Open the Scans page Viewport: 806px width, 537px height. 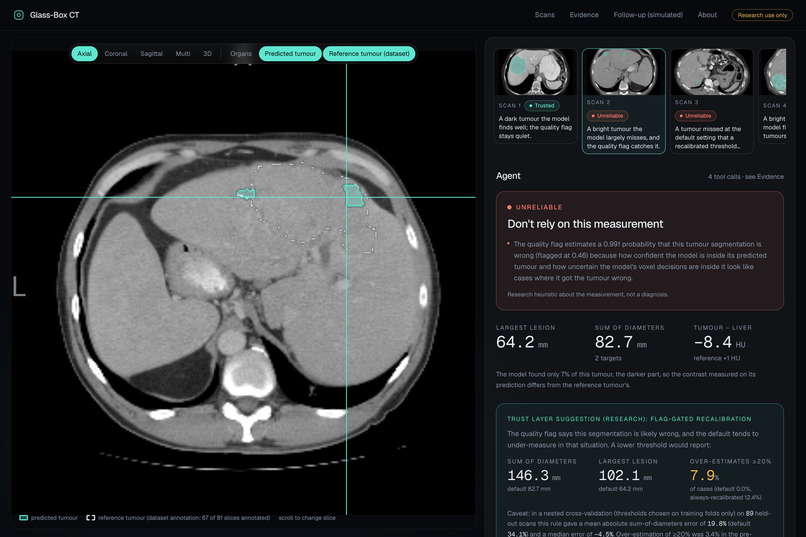point(544,15)
